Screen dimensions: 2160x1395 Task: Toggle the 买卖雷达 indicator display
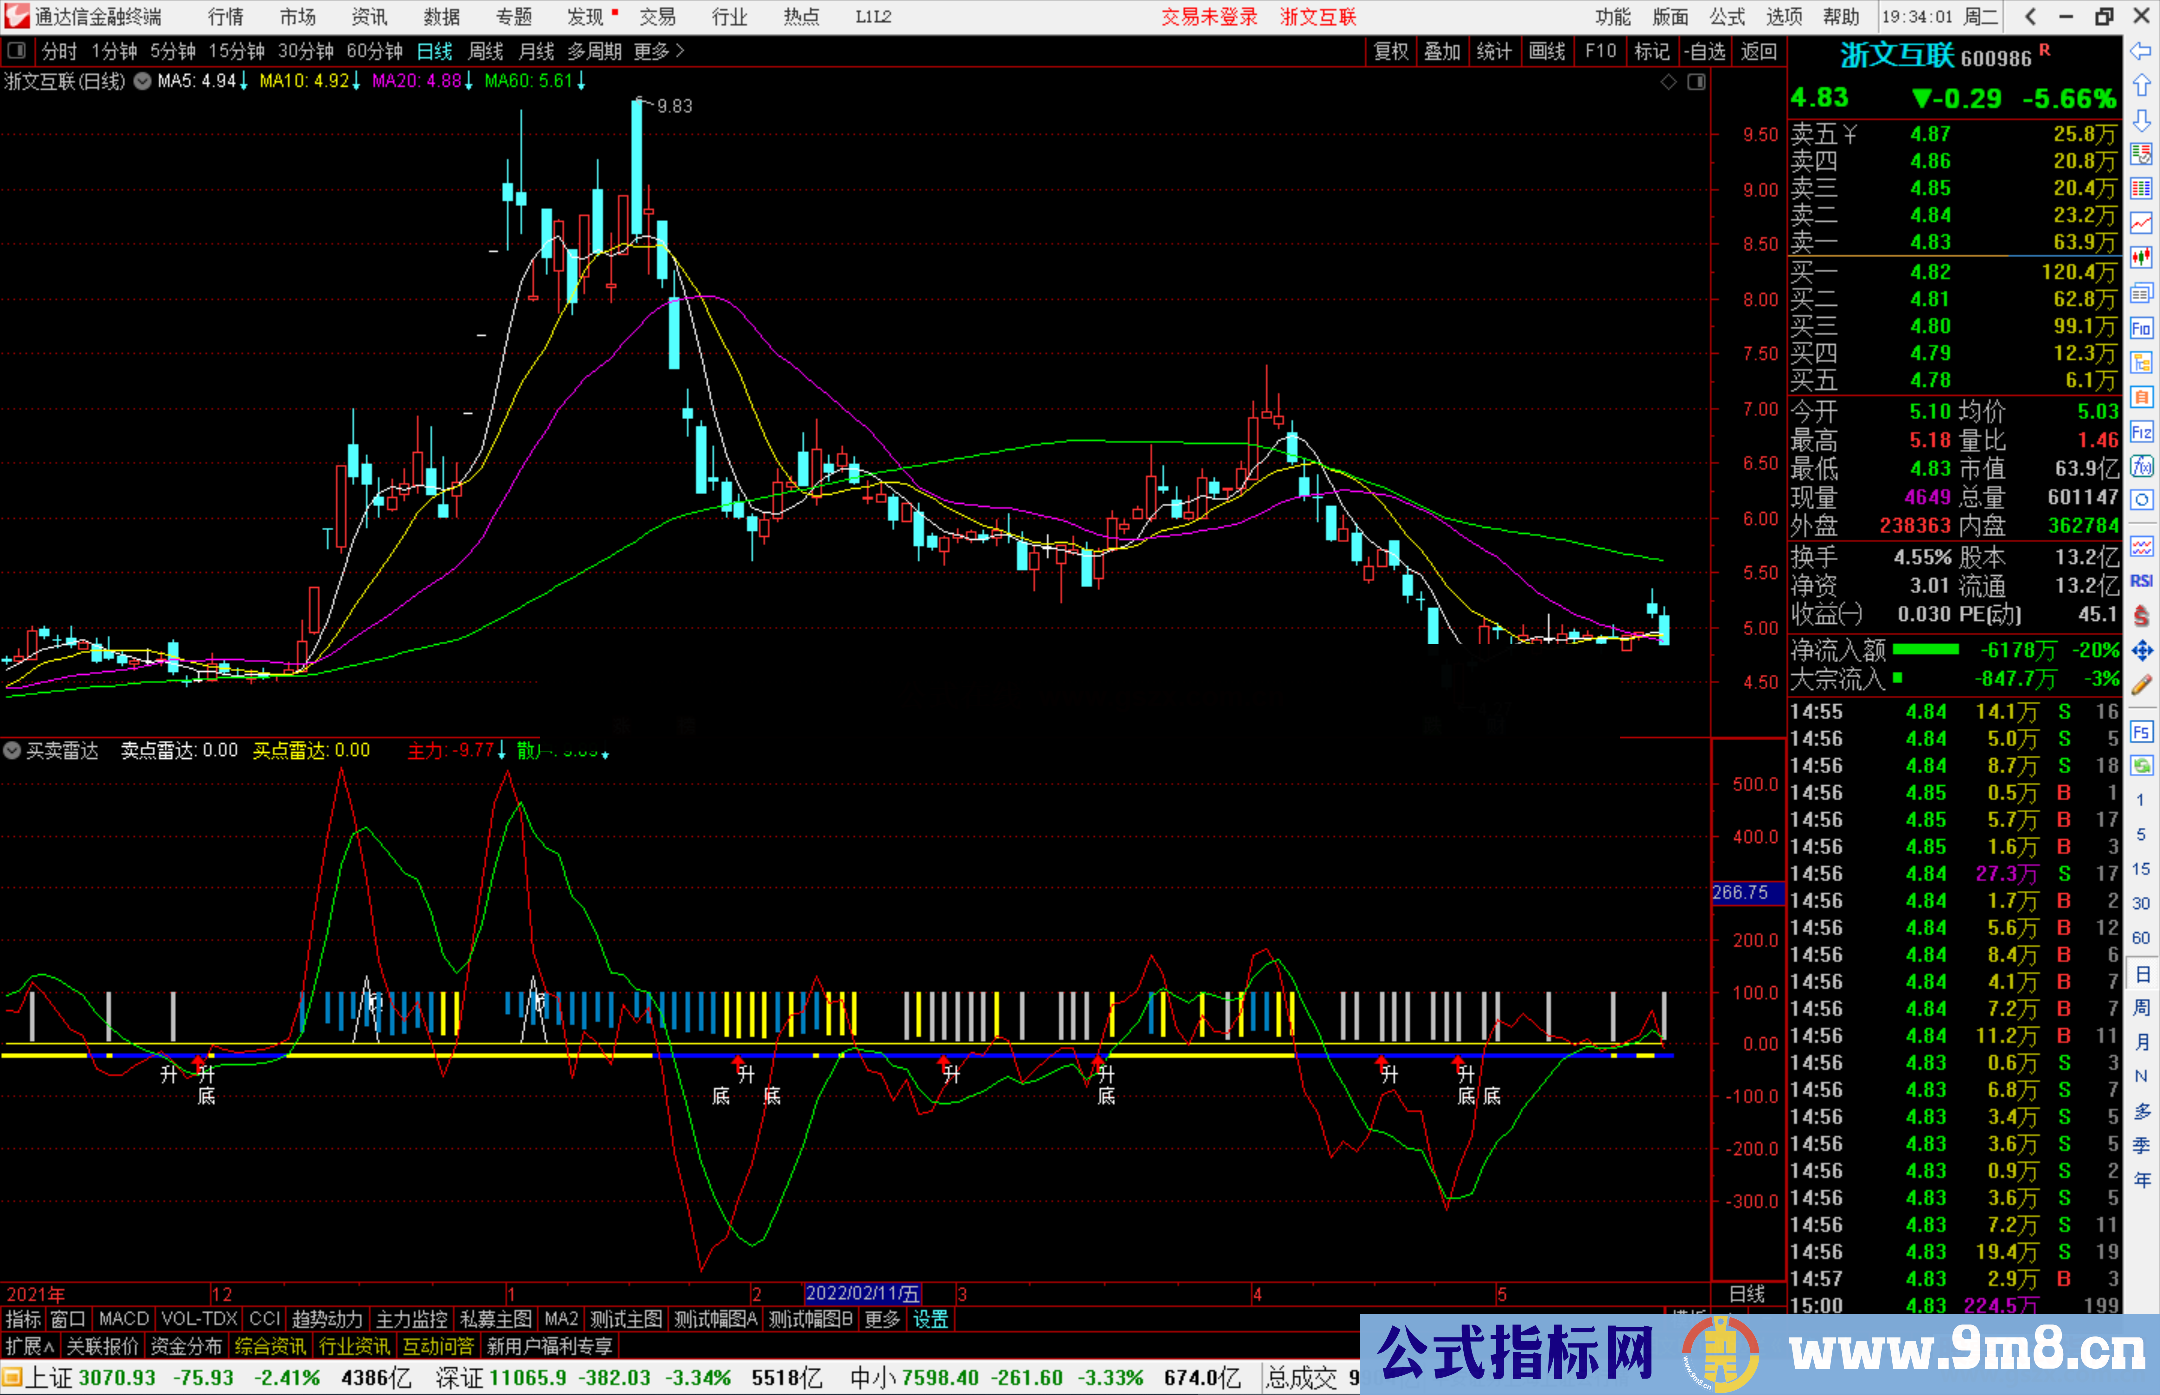(x=13, y=751)
